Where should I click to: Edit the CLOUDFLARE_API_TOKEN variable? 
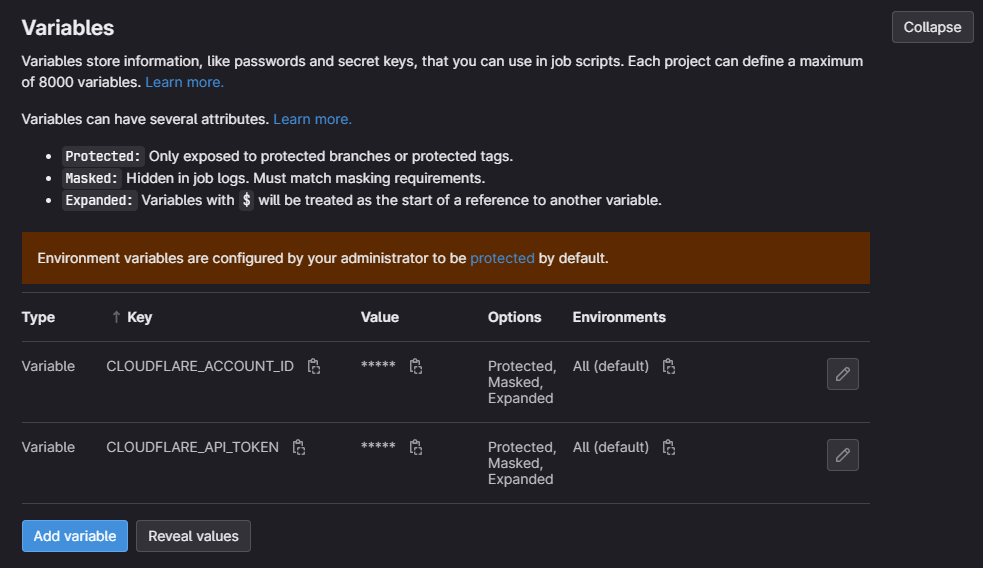click(842, 455)
